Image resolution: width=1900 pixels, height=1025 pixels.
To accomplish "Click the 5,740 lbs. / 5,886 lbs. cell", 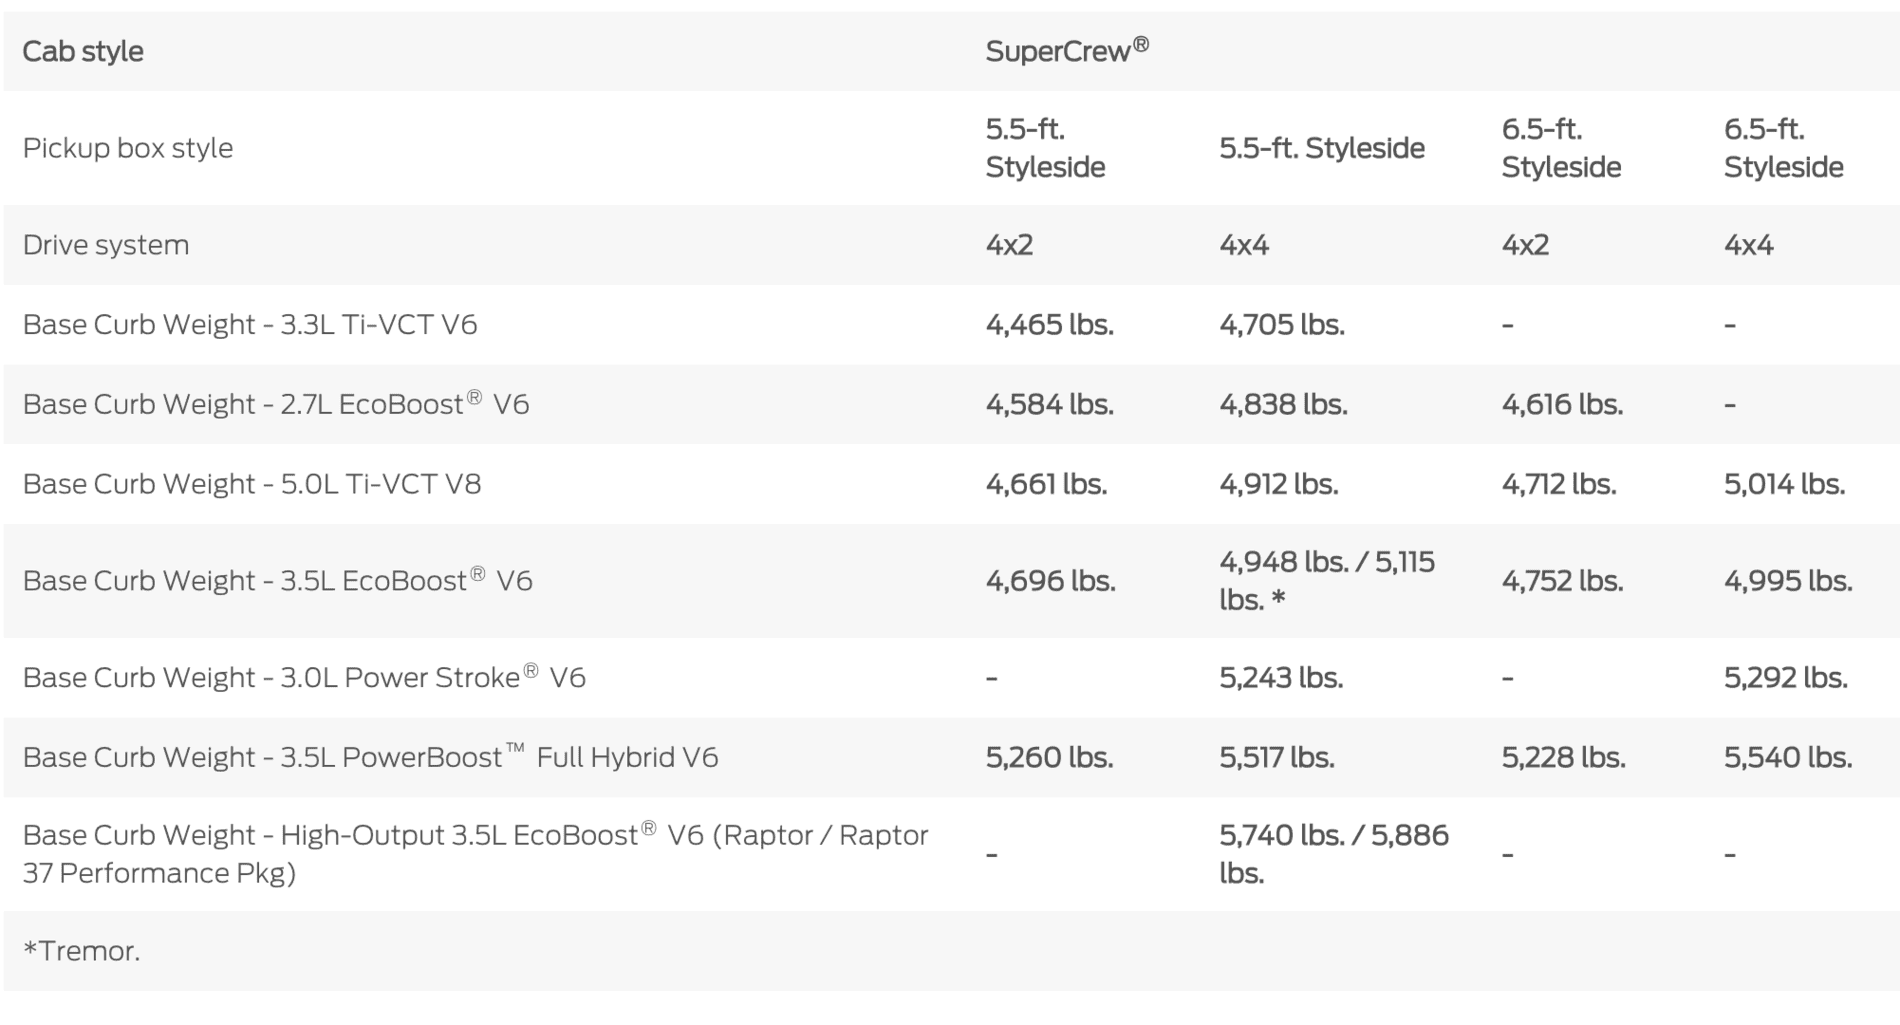I will coord(1333,854).
